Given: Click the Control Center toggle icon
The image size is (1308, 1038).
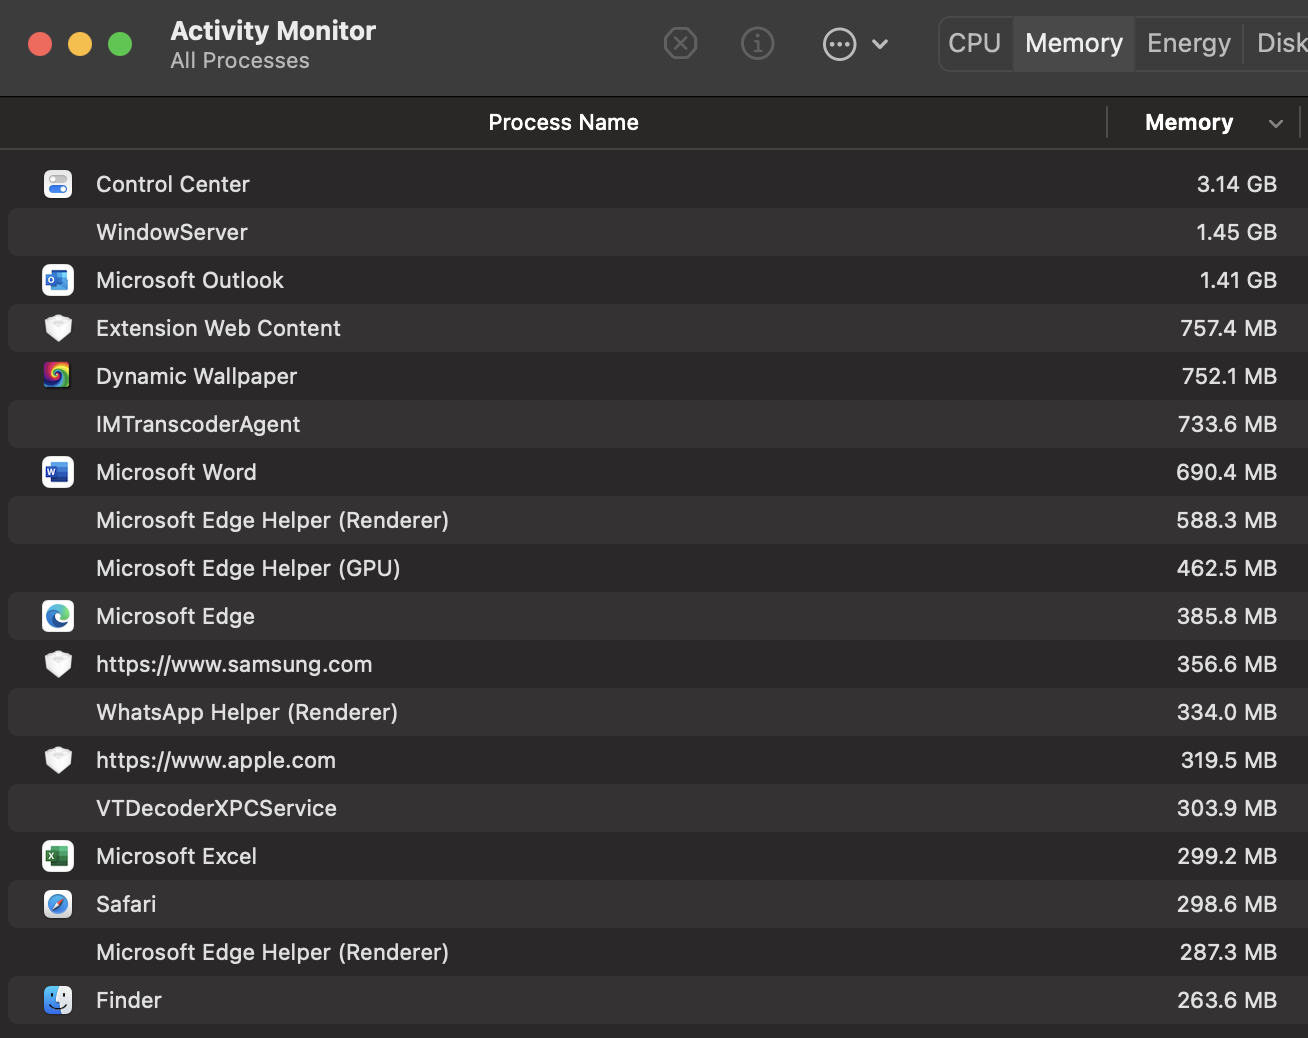Looking at the screenshot, I should [58, 184].
